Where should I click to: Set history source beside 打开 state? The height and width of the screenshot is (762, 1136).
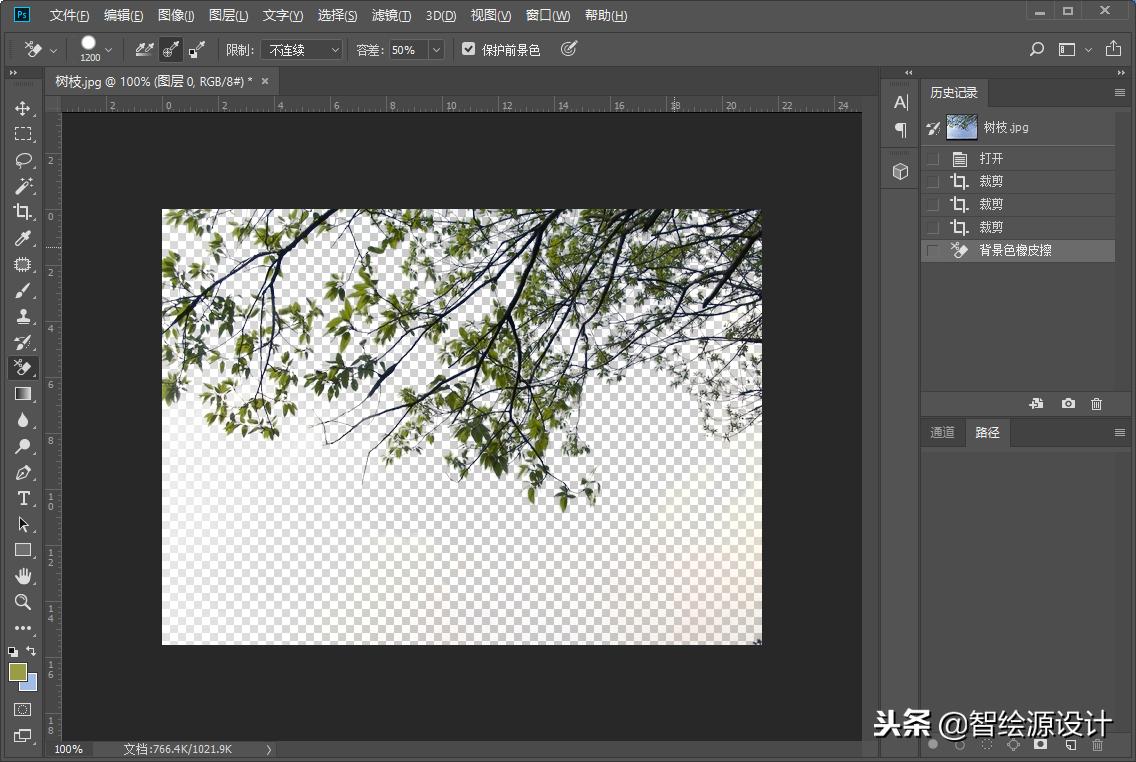931,157
